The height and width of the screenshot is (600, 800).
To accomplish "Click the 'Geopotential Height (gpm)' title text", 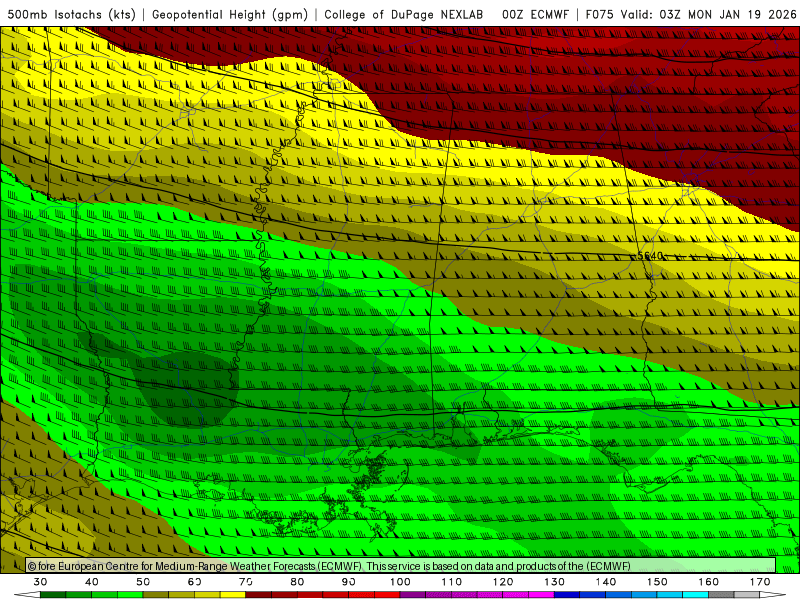I will pyautogui.click(x=230, y=14).
